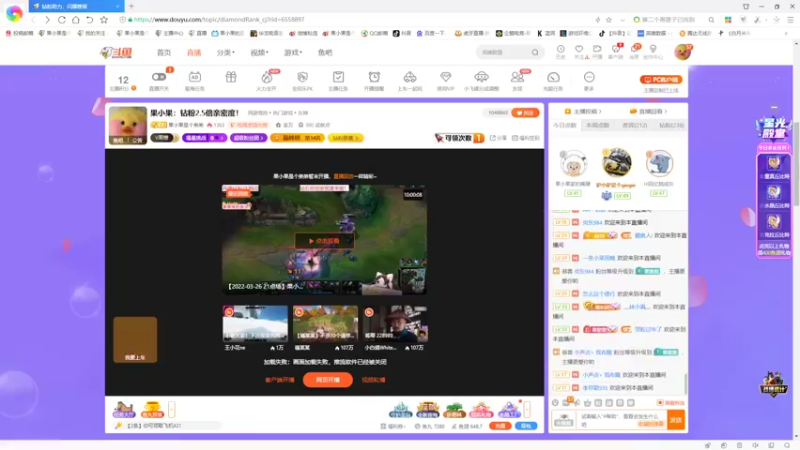Click the chat message input field

[622, 420]
